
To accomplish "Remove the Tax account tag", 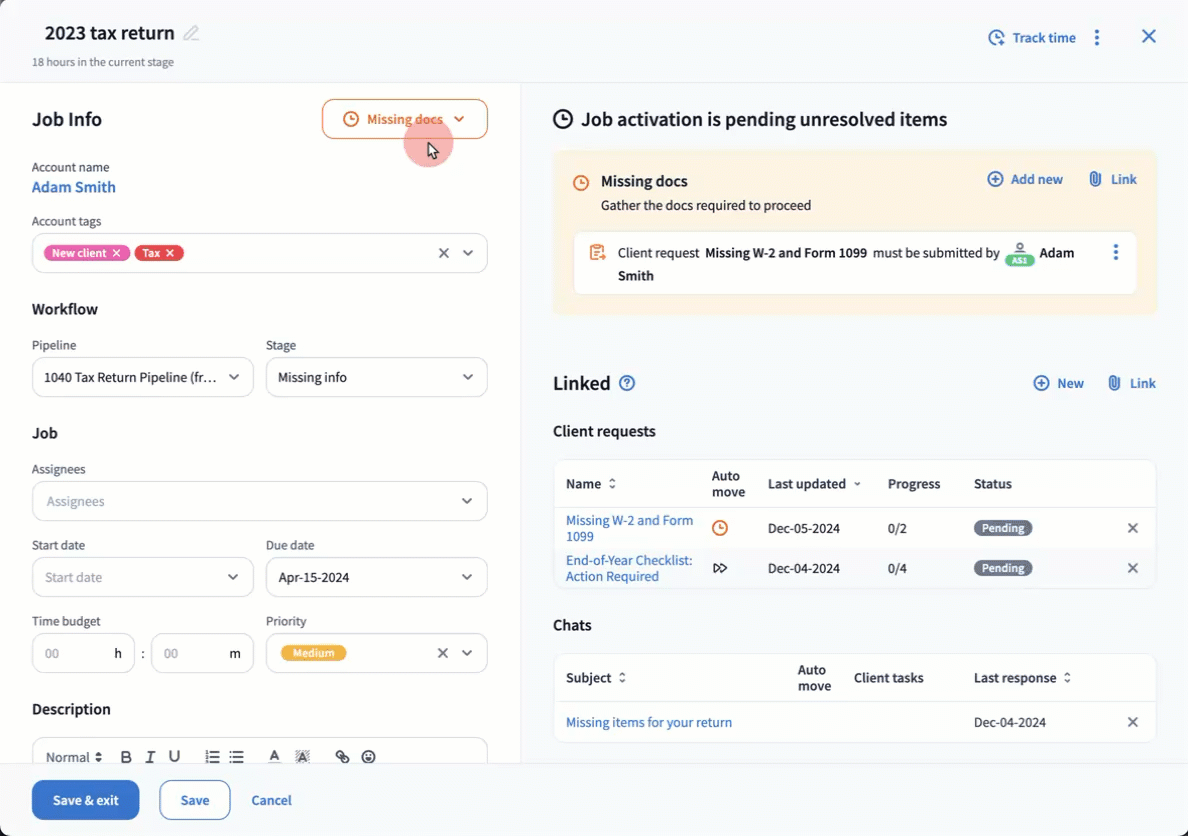I will [x=170, y=253].
